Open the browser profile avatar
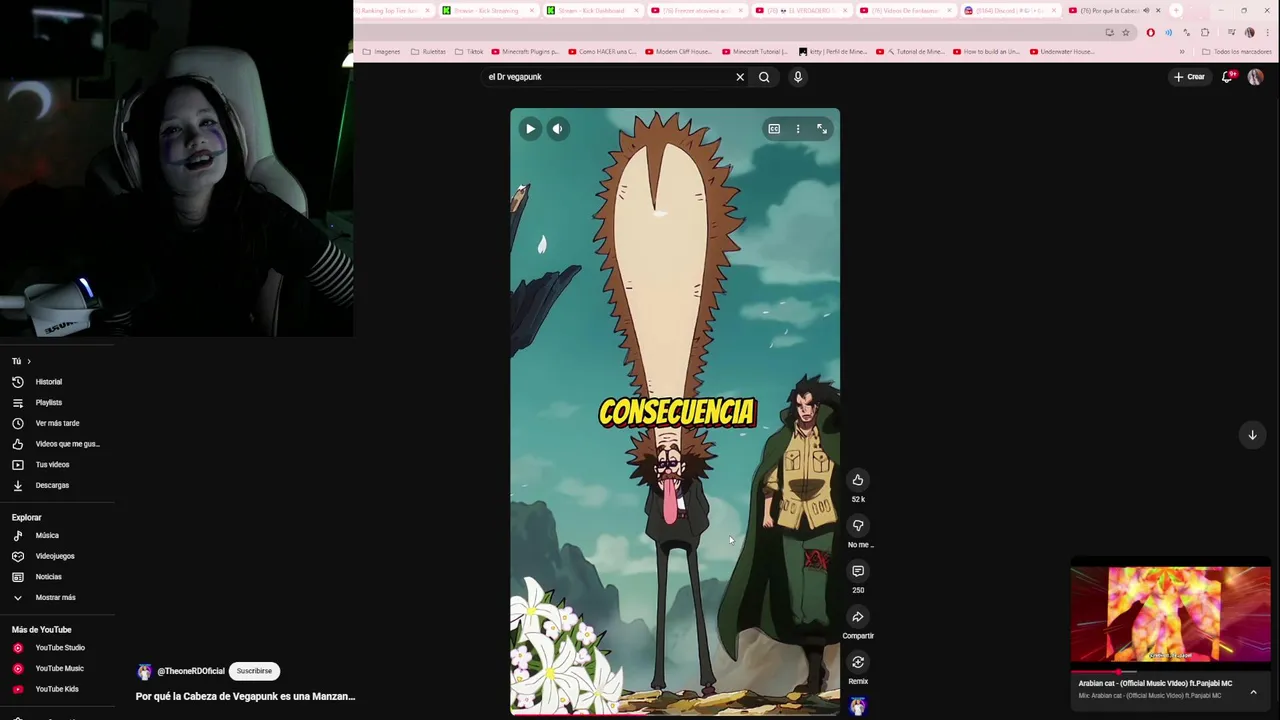The height and width of the screenshot is (720, 1280). click(1249, 32)
